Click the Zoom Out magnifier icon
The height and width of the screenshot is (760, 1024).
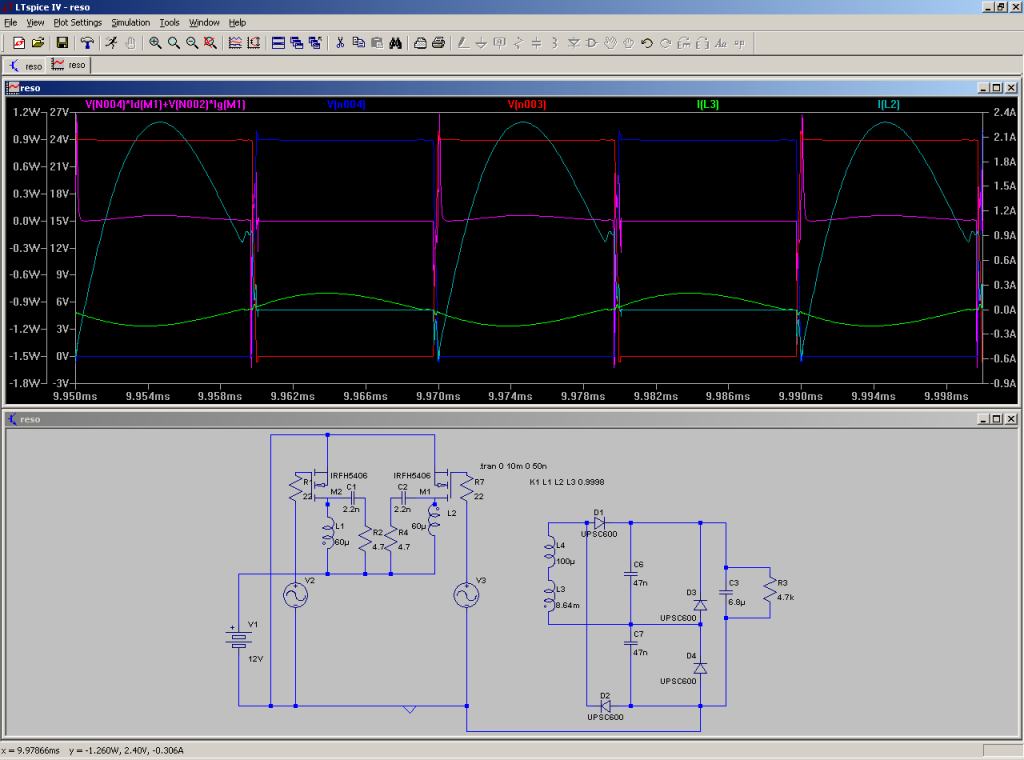point(191,43)
